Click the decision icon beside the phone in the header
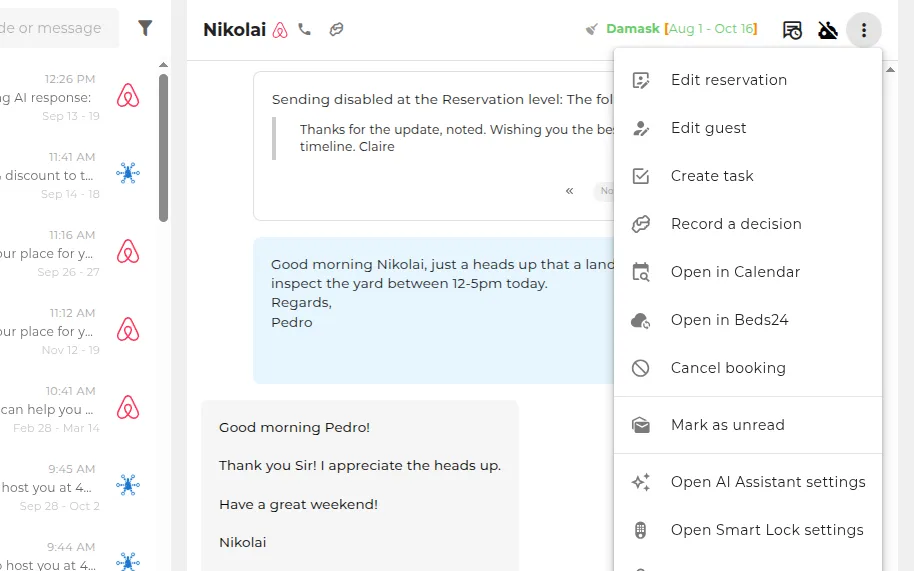The width and height of the screenshot is (914, 571). point(336,29)
